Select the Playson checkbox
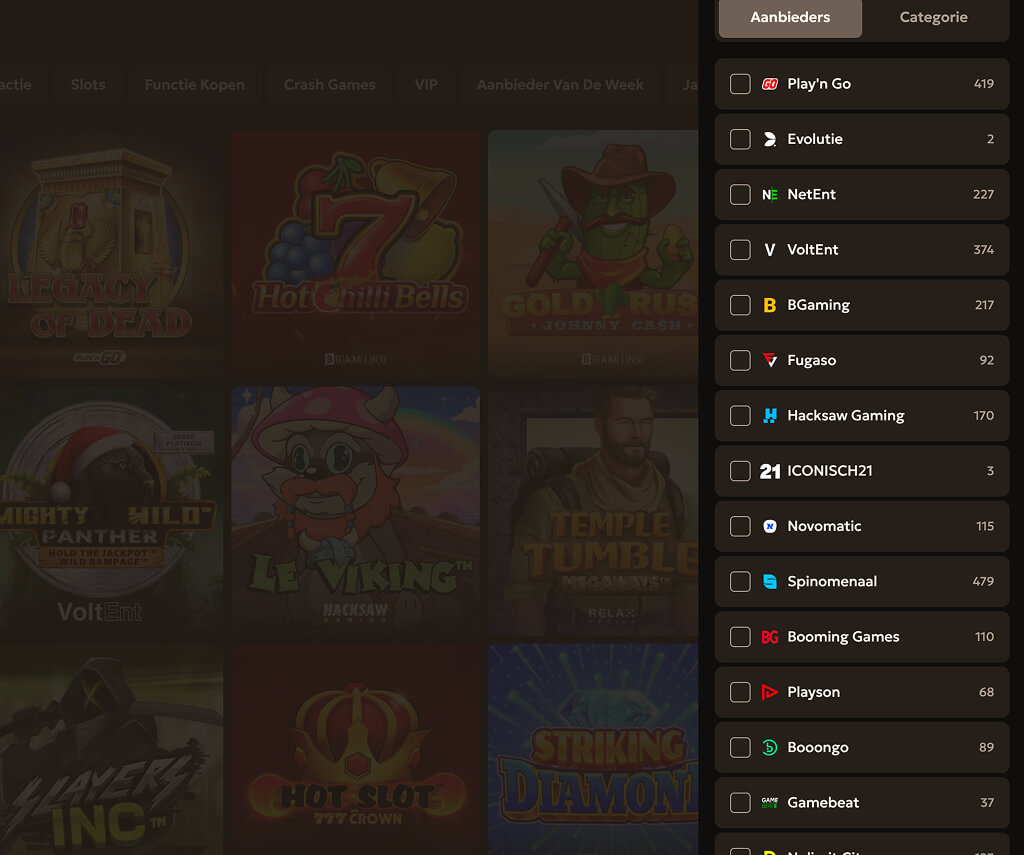The height and width of the screenshot is (855, 1024). (740, 692)
